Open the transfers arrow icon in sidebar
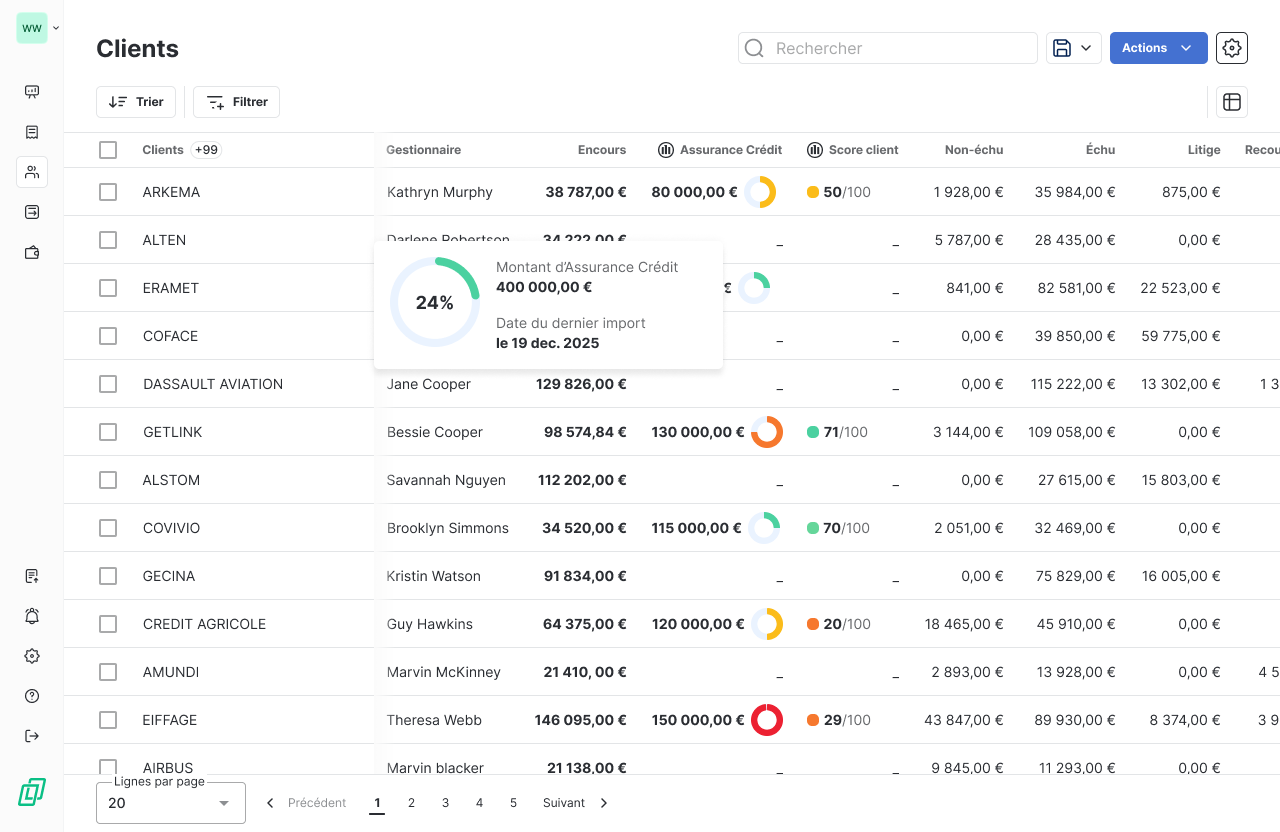 point(32,212)
